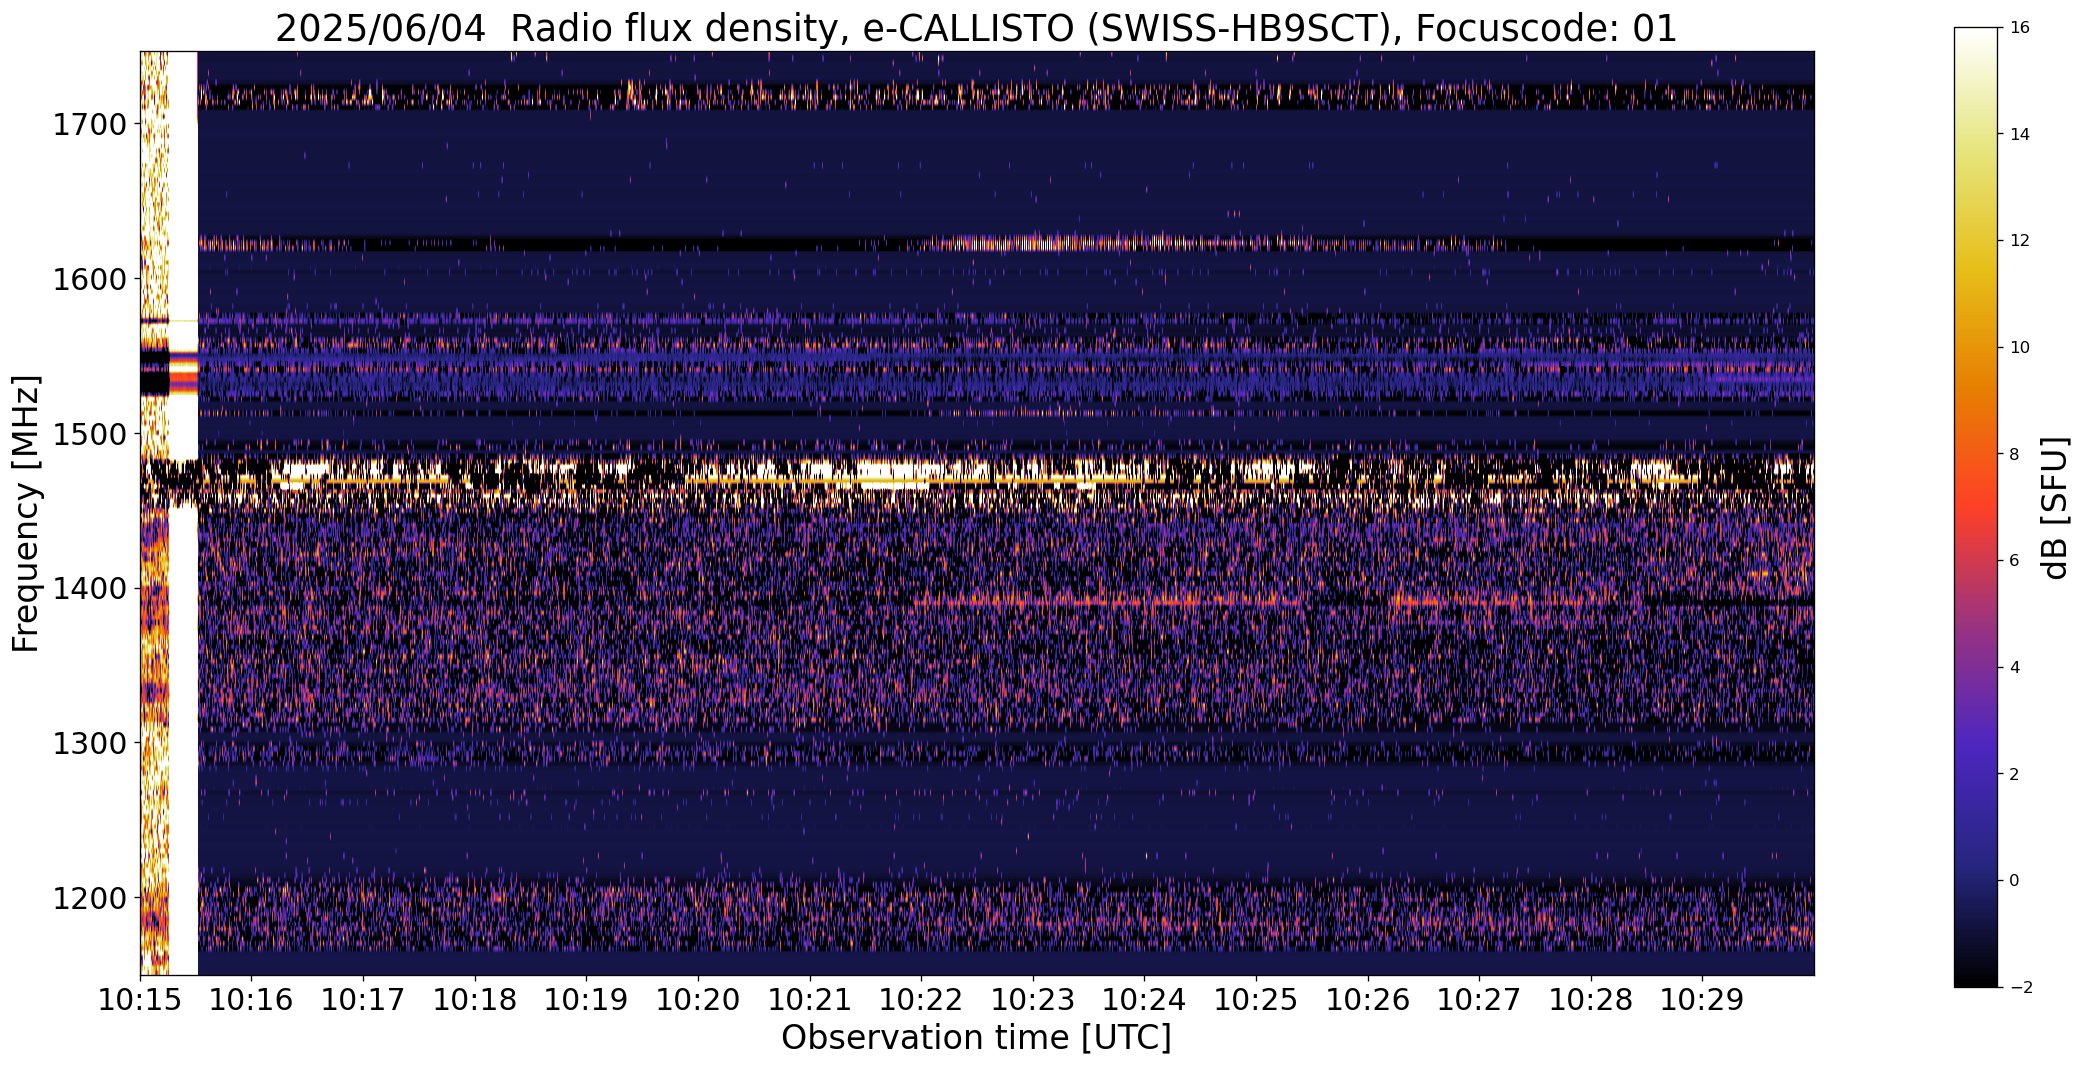Click the 'dB [SFU]' colorbar label
The height and width of the screenshot is (1067, 2085).
[x=2054, y=507]
